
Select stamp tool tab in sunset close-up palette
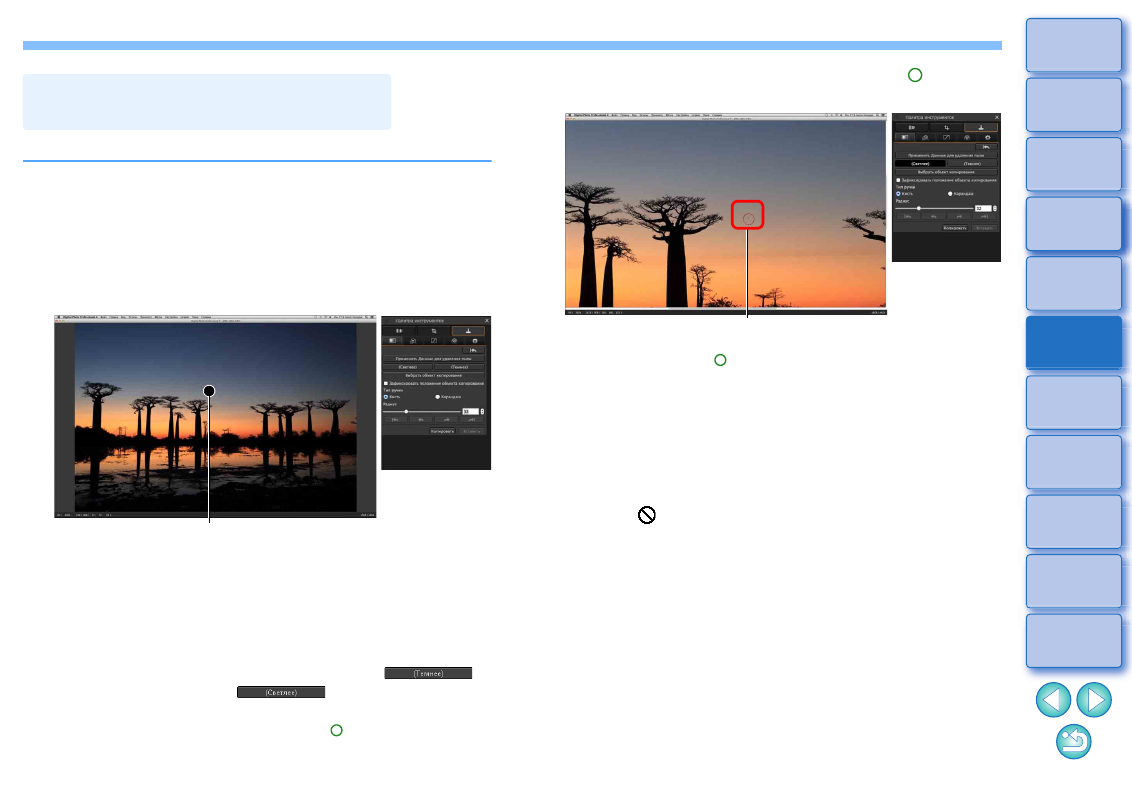click(x=981, y=127)
